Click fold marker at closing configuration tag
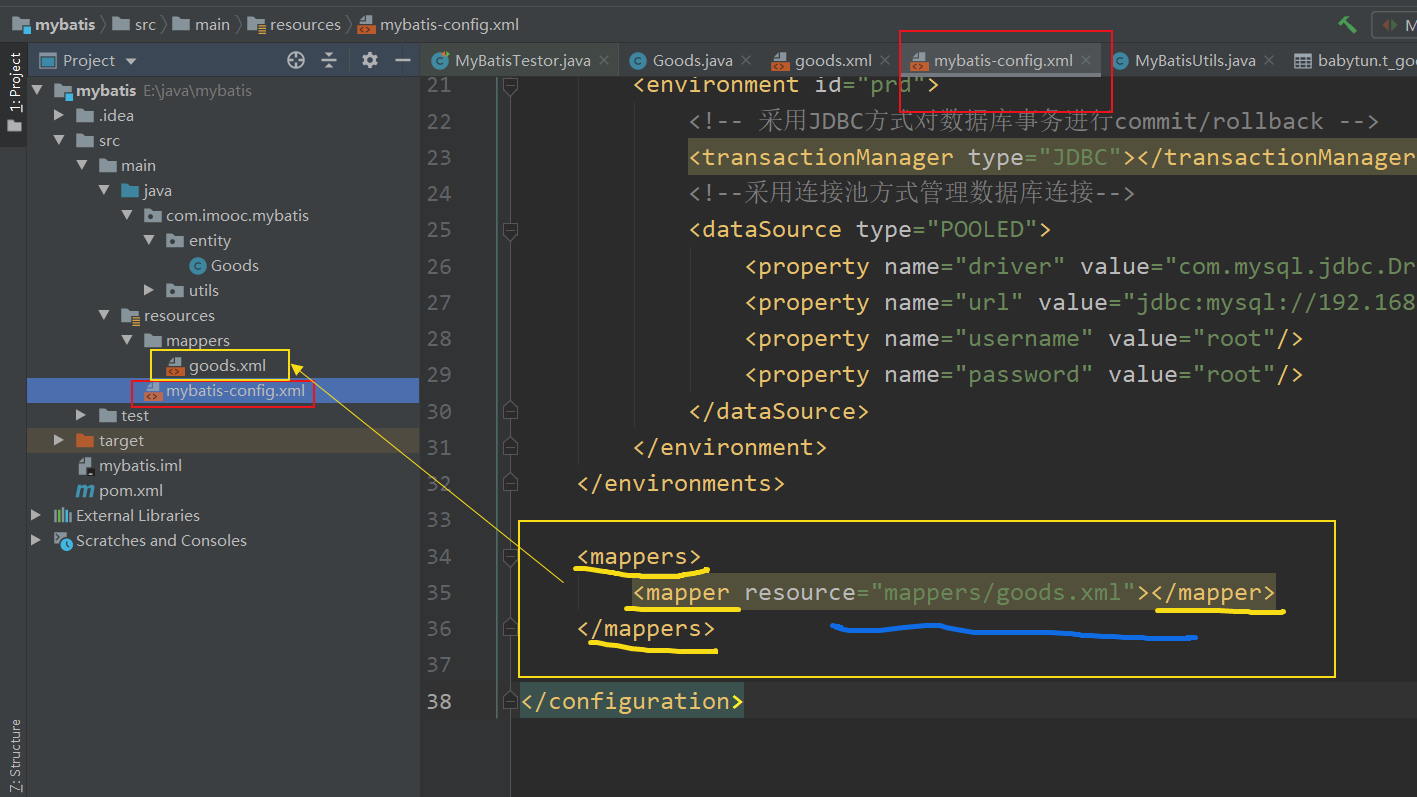The width and height of the screenshot is (1417, 797). pyautogui.click(x=510, y=702)
